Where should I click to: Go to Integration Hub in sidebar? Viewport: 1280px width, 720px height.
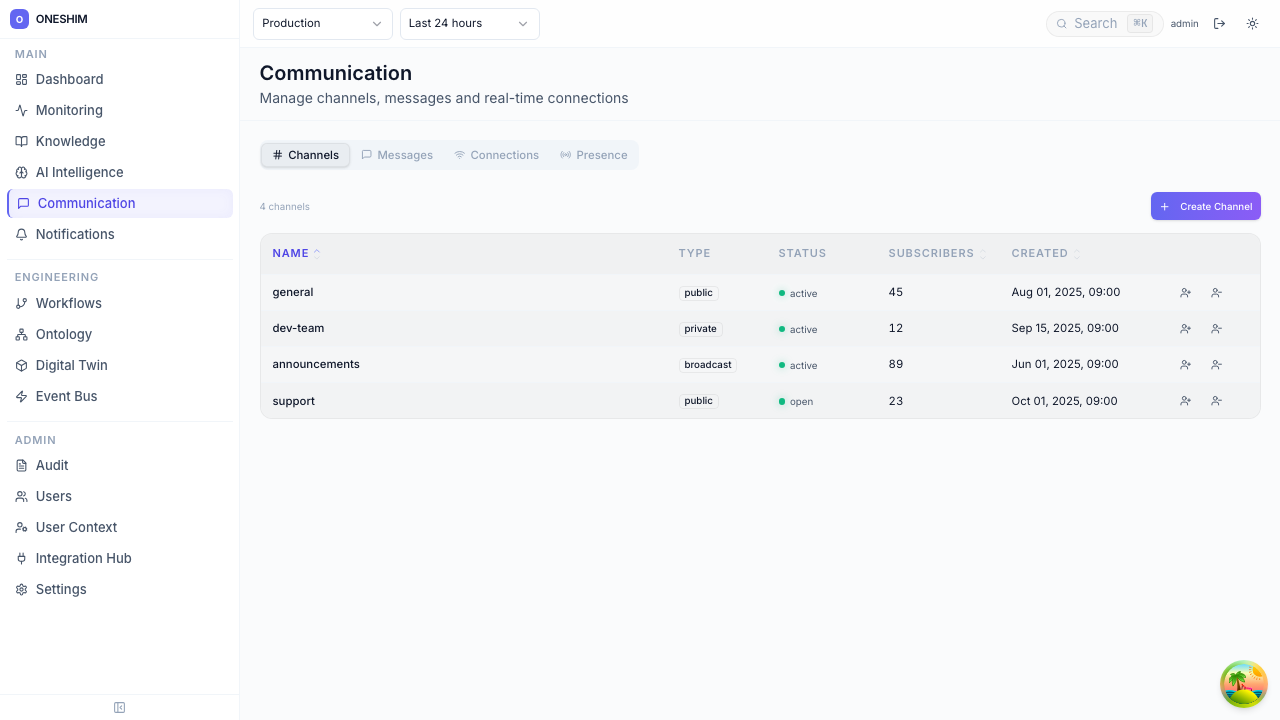coord(83,558)
